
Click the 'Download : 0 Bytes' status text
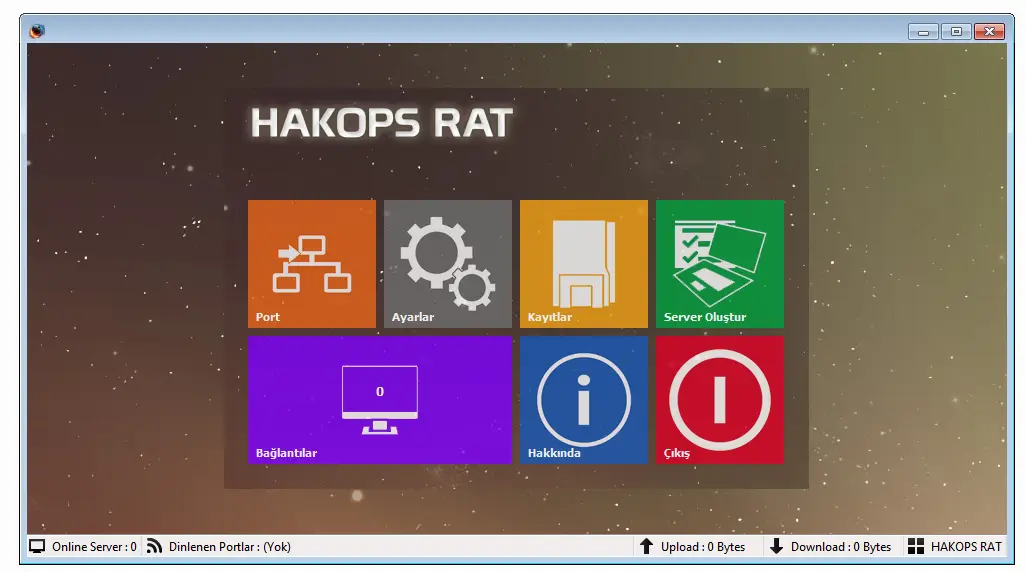coord(841,546)
